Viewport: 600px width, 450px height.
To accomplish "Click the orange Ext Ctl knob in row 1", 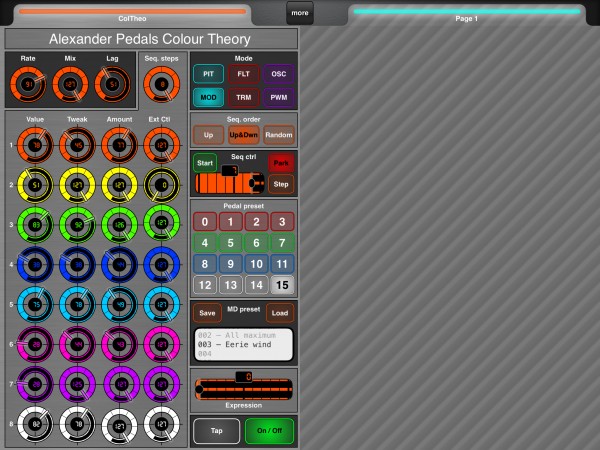I will (161, 145).
